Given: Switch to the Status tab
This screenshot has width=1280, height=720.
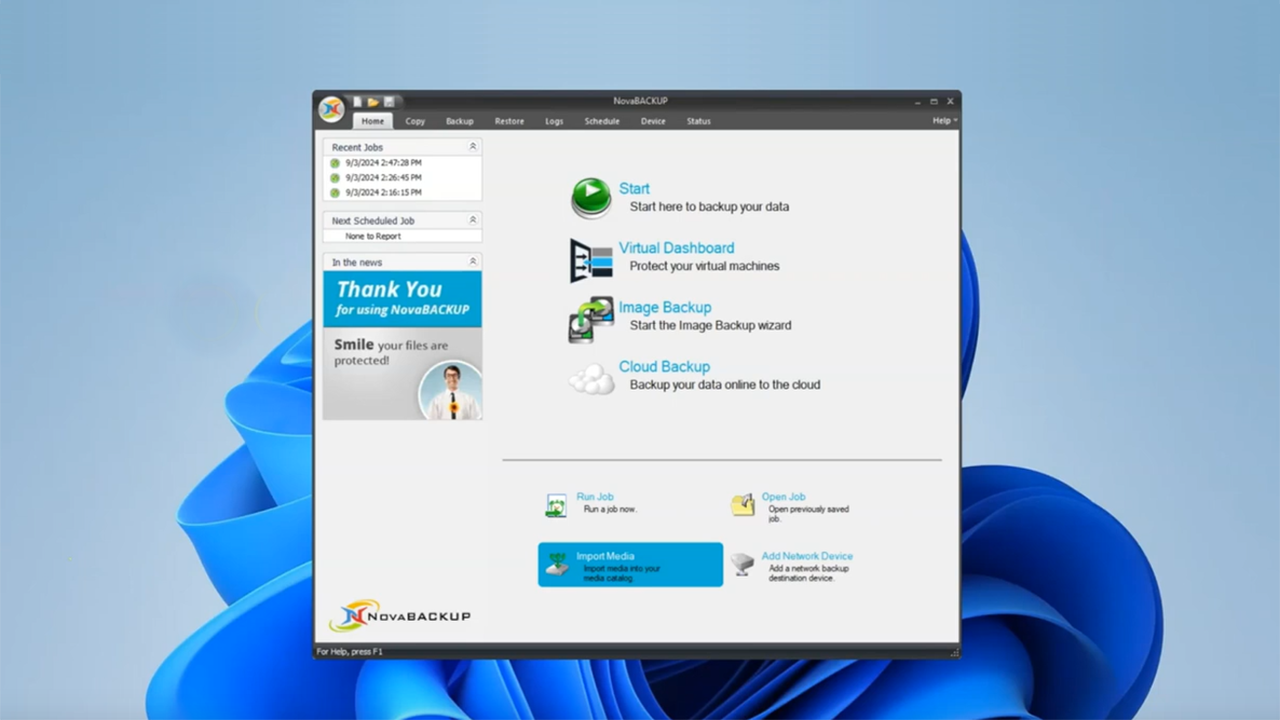Looking at the screenshot, I should pos(699,121).
